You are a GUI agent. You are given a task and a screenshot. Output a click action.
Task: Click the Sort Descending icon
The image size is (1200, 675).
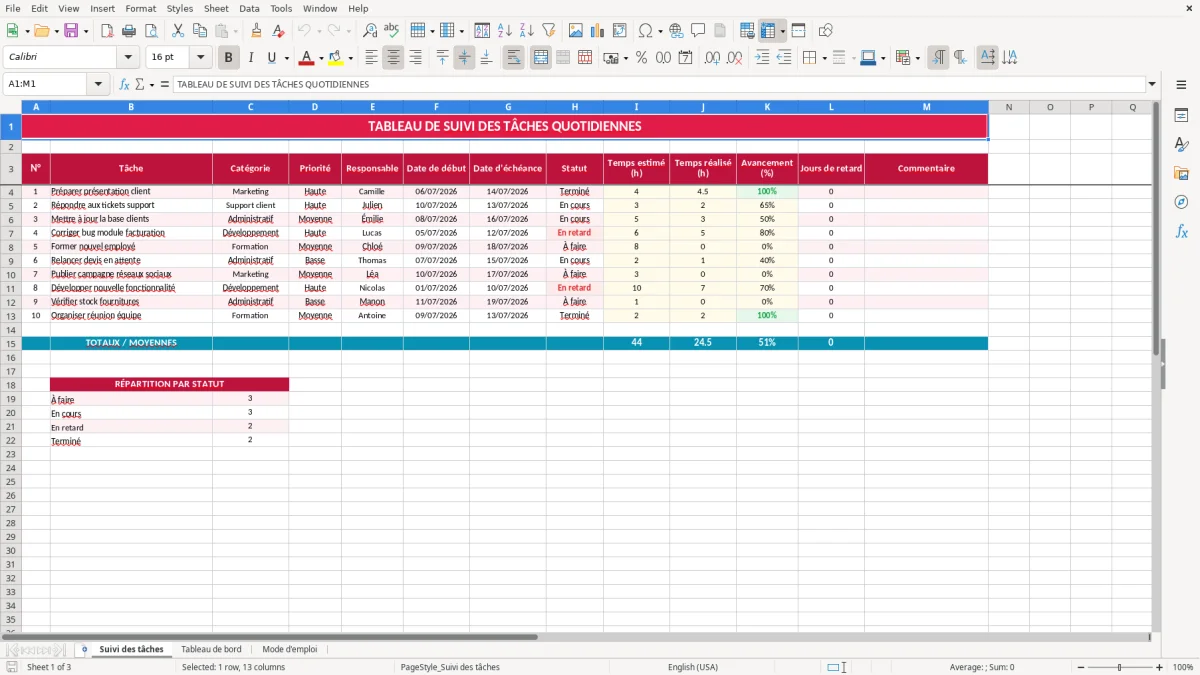tap(527, 31)
